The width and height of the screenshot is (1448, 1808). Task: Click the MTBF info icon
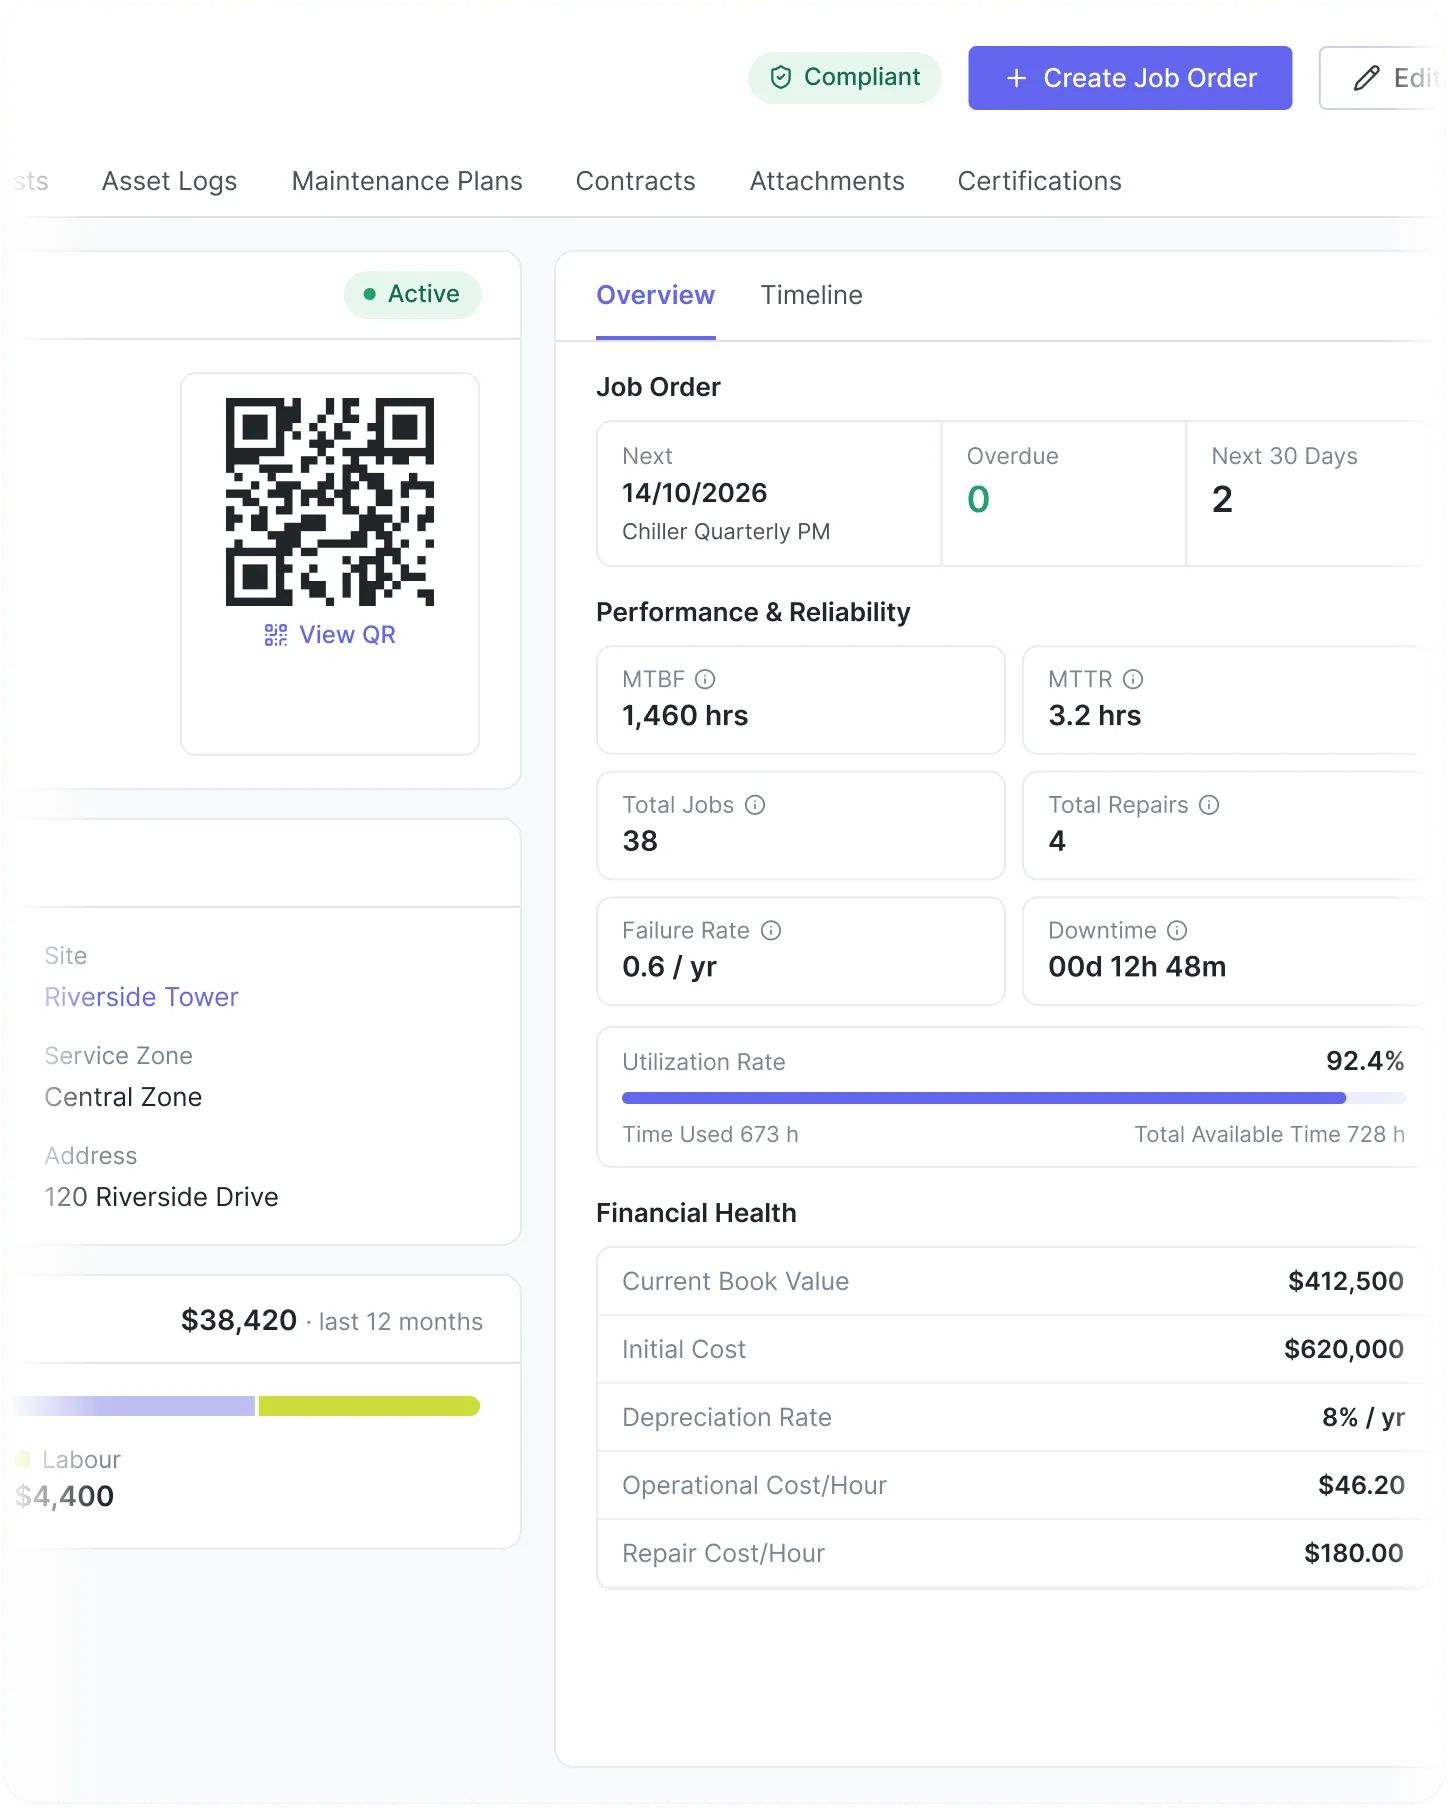(705, 680)
